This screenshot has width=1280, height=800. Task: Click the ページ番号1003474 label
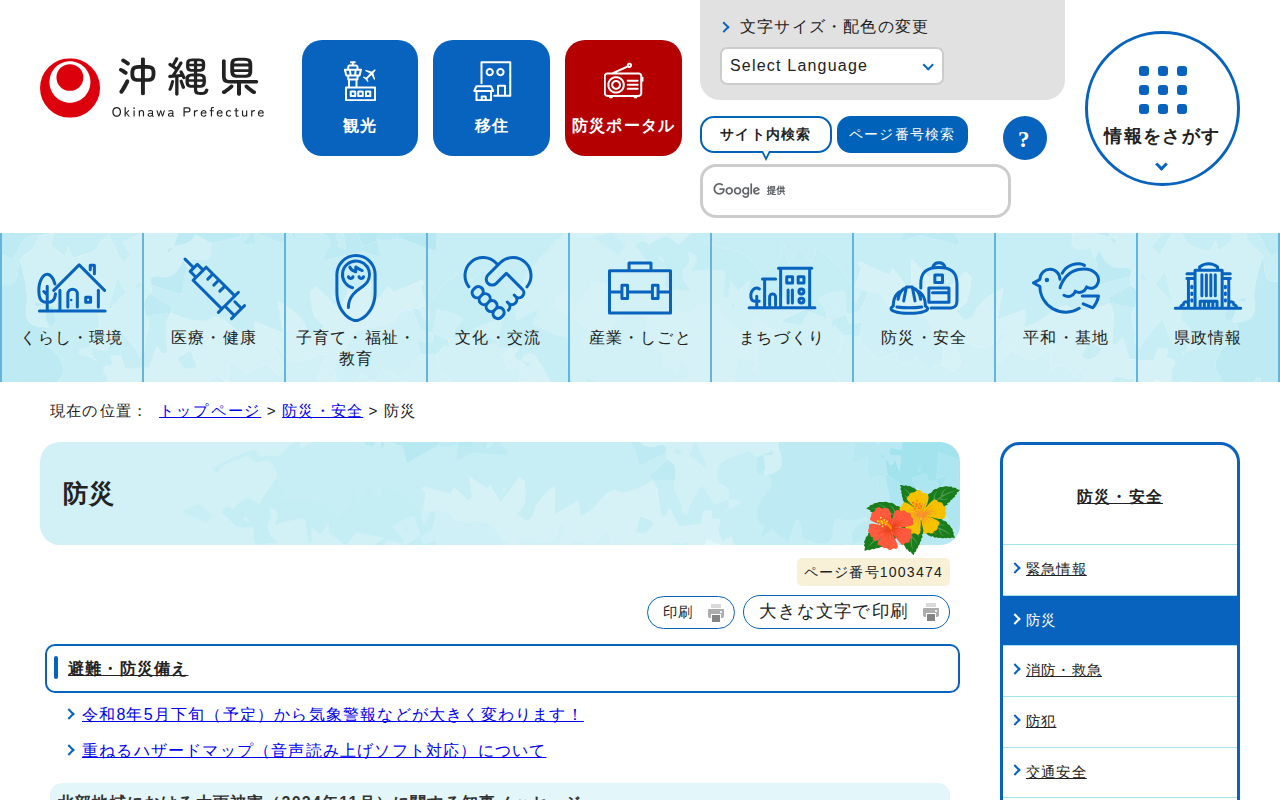click(873, 572)
